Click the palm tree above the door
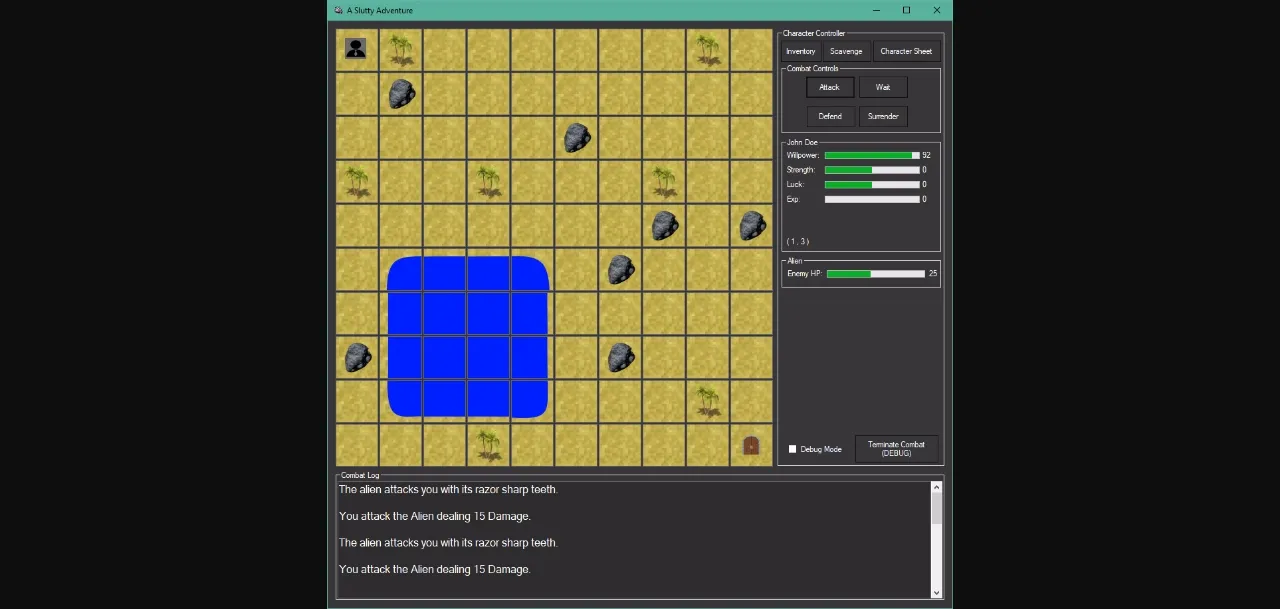Image resolution: width=1280 pixels, height=609 pixels. 708,401
